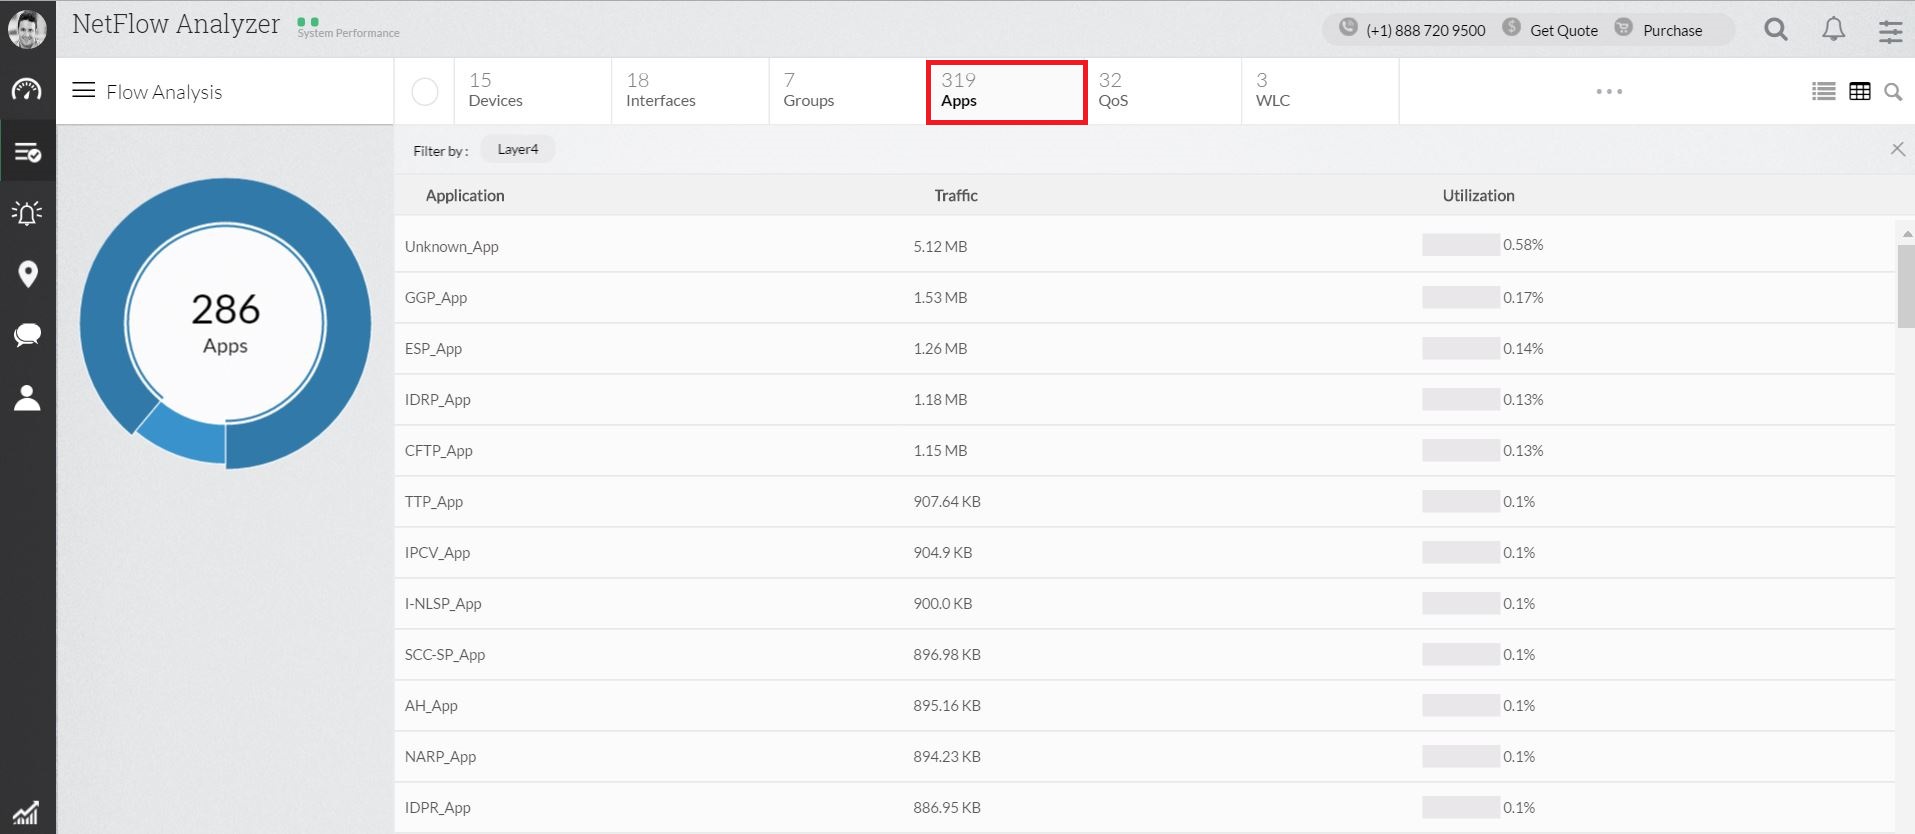Switch to the 18 Interfaces tab
This screenshot has width=1915, height=834.
pos(660,90)
